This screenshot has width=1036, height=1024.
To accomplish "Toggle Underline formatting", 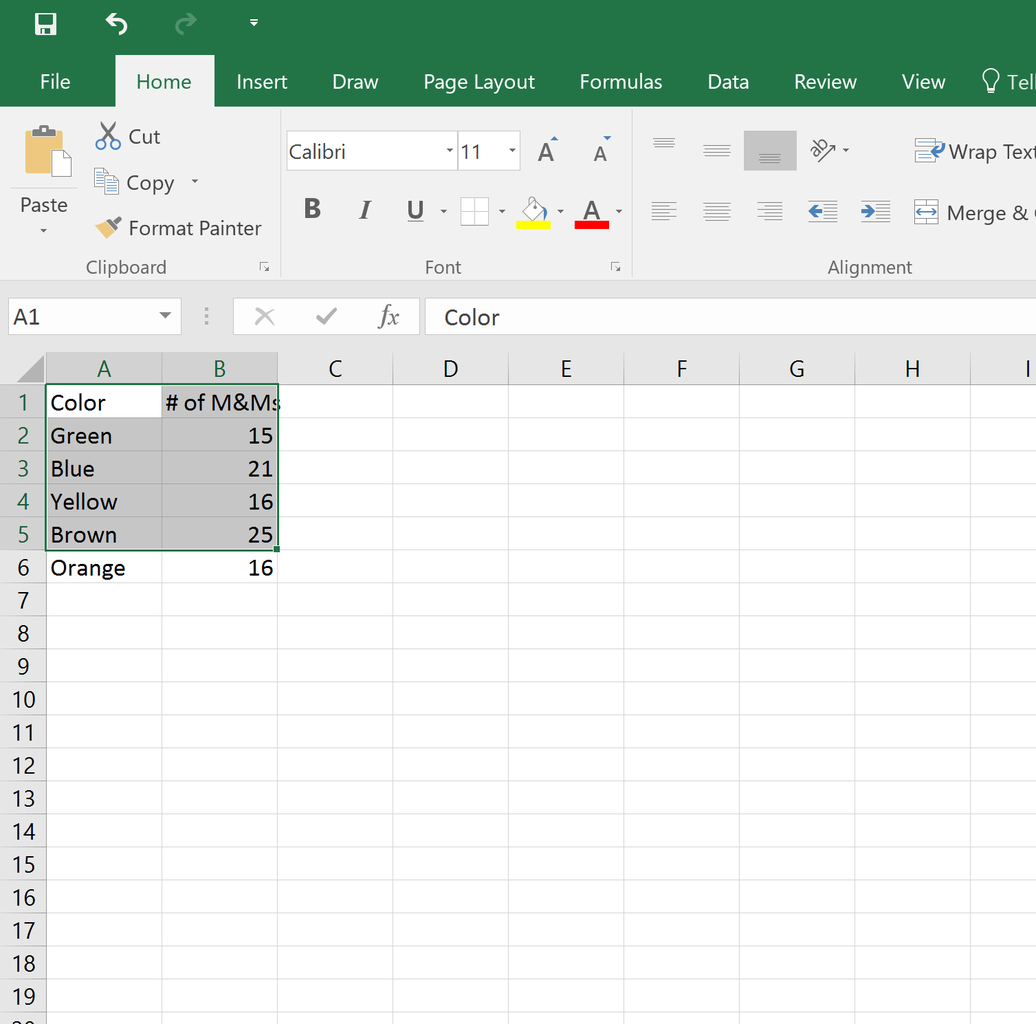I will coord(416,211).
